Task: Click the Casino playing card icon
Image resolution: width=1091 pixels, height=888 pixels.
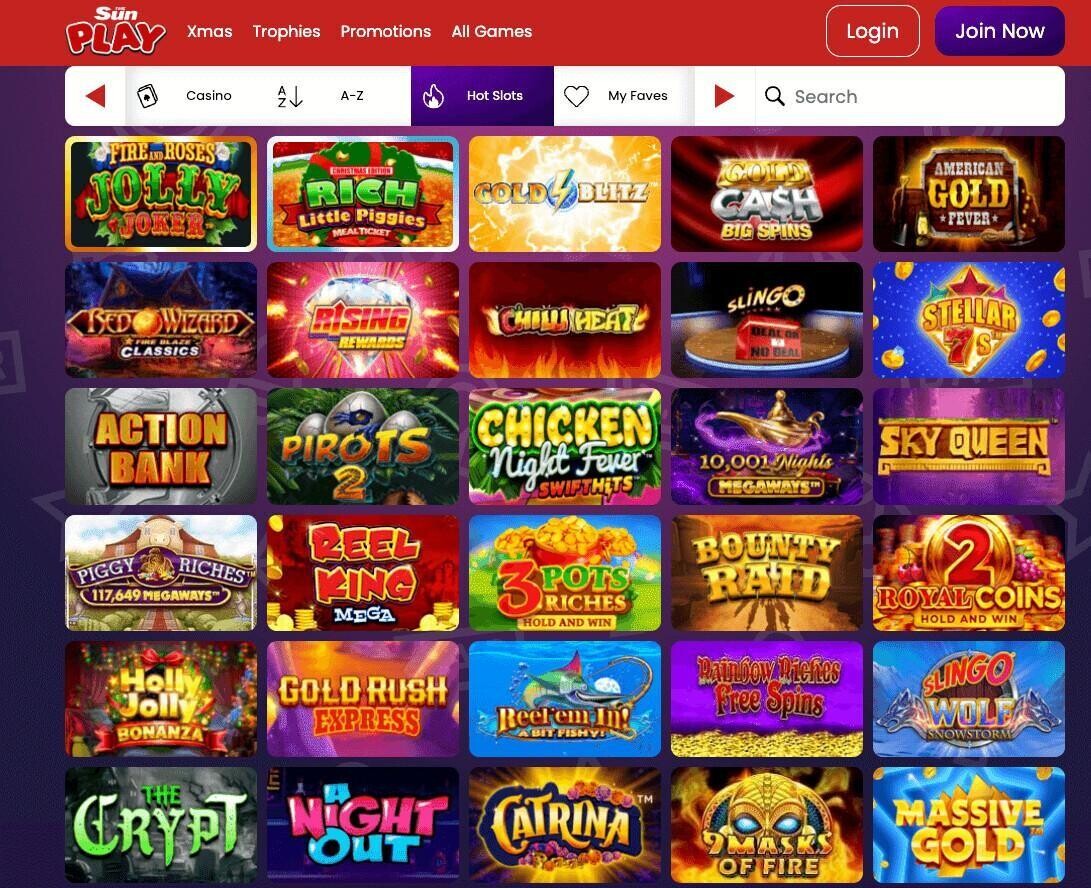Action: (147, 96)
